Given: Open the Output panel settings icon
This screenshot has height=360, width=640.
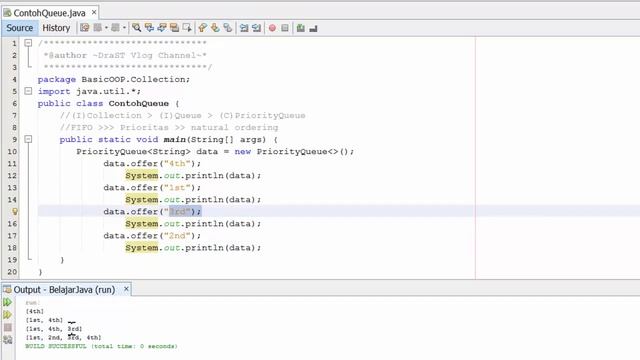Looking at the screenshot, I should pos(8,340).
